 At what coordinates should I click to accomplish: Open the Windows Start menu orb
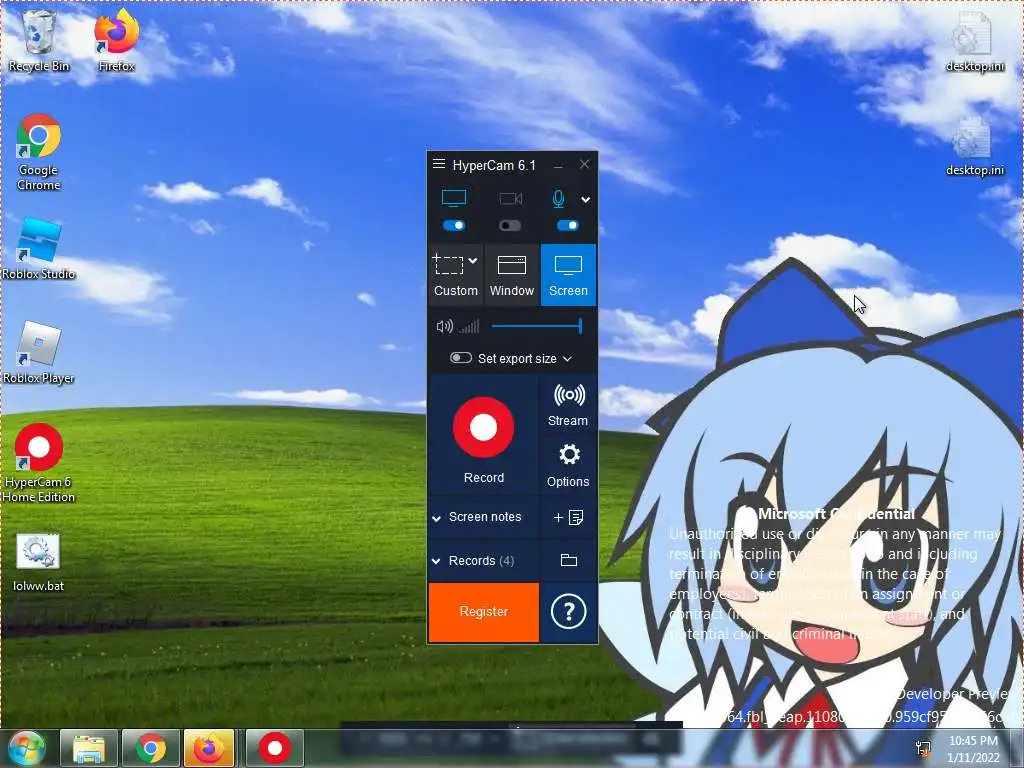pos(27,748)
